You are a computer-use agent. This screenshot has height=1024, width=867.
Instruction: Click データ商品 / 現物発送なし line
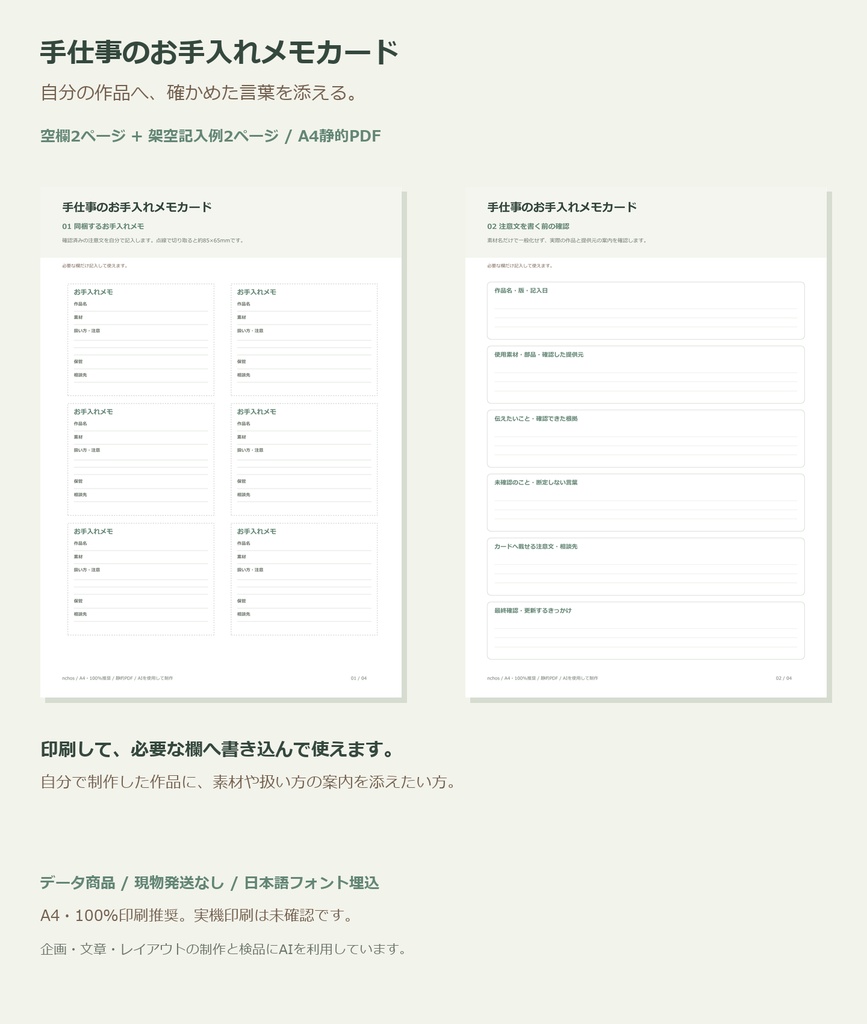point(210,883)
